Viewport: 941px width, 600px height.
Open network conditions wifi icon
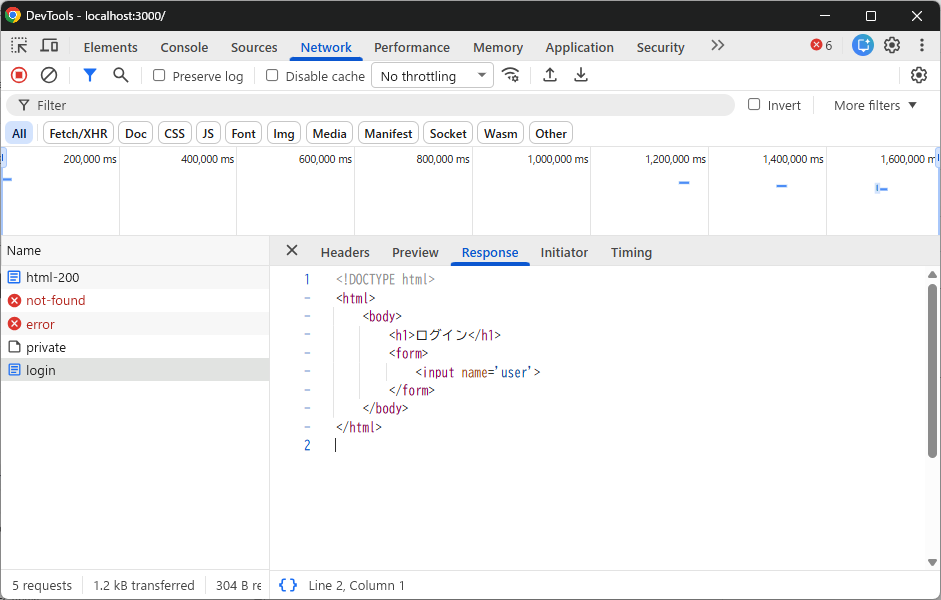coord(511,76)
